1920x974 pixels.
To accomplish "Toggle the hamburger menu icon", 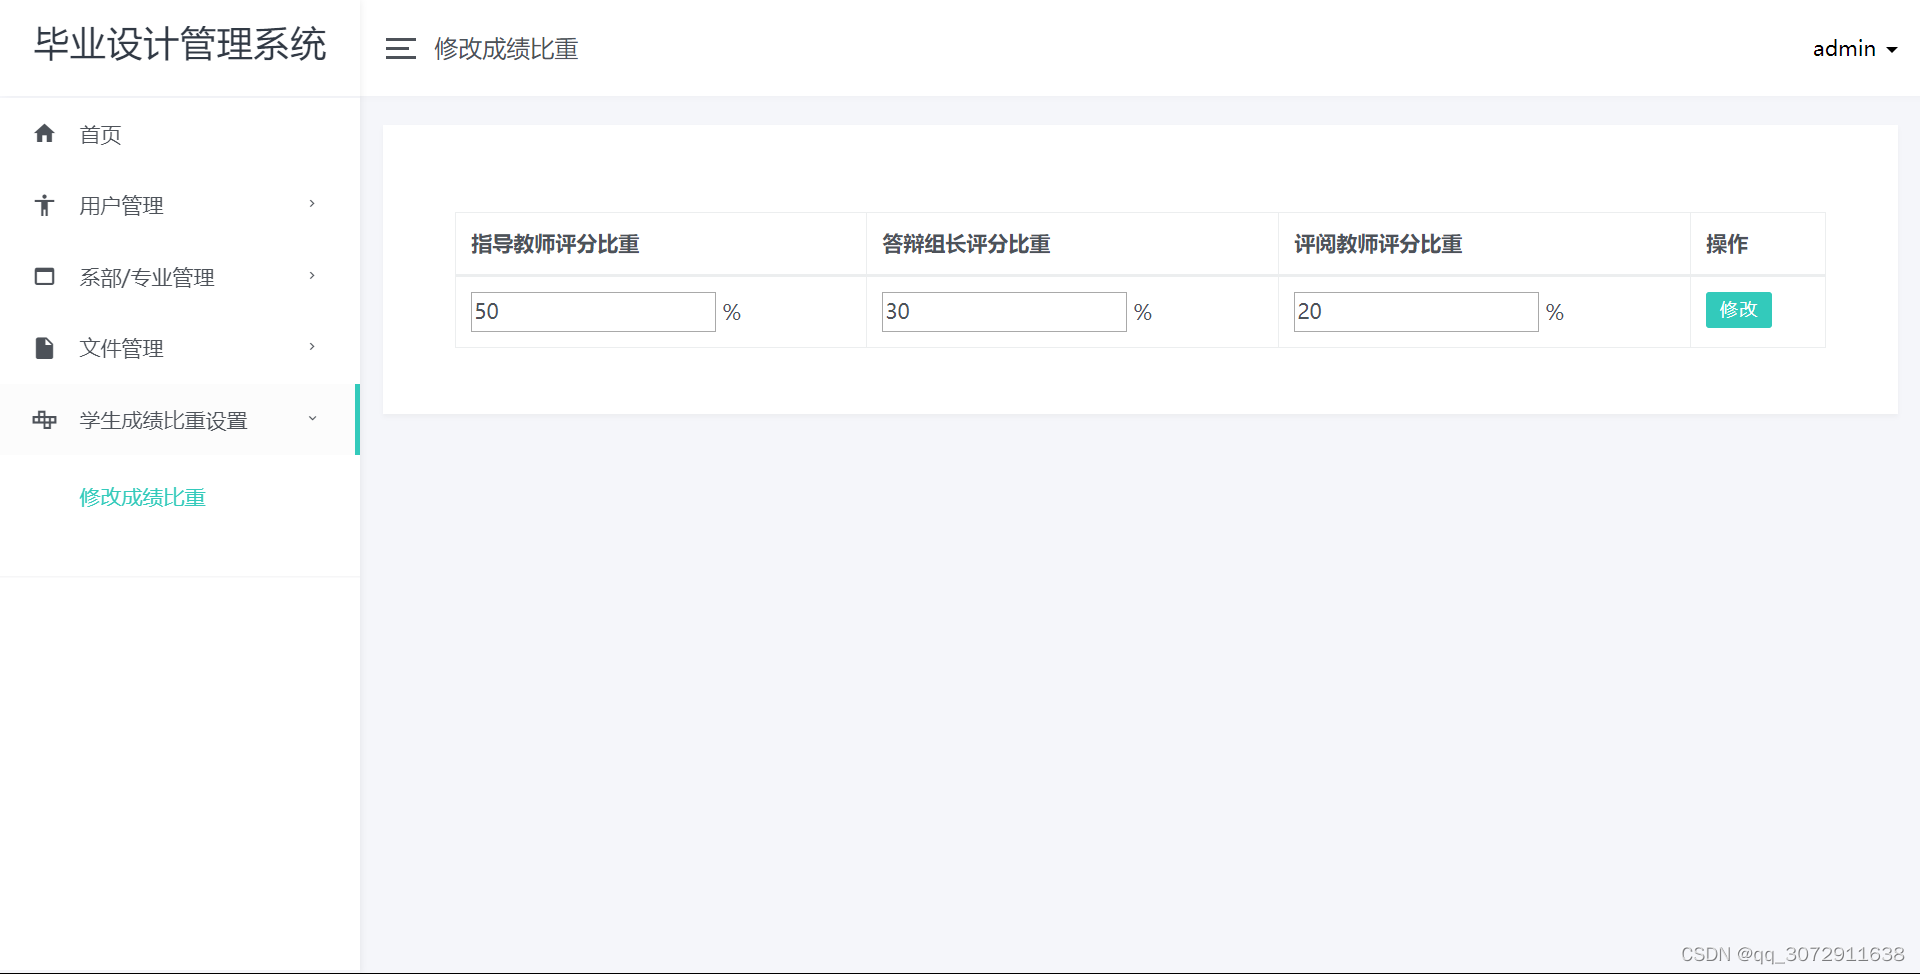I will [401, 48].
